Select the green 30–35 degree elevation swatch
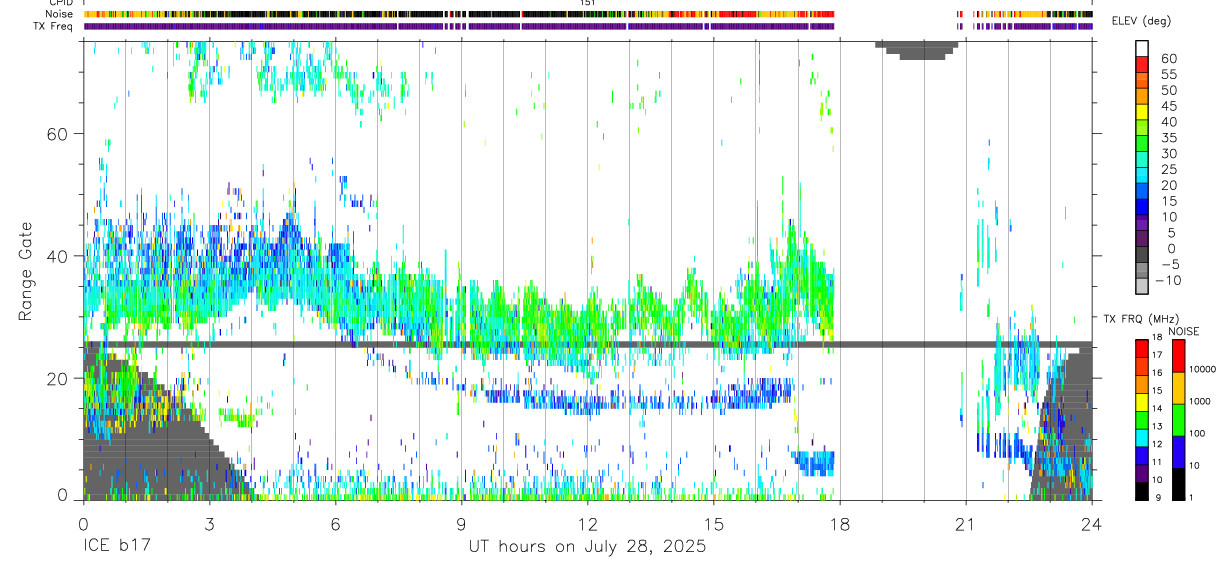 1142,145
